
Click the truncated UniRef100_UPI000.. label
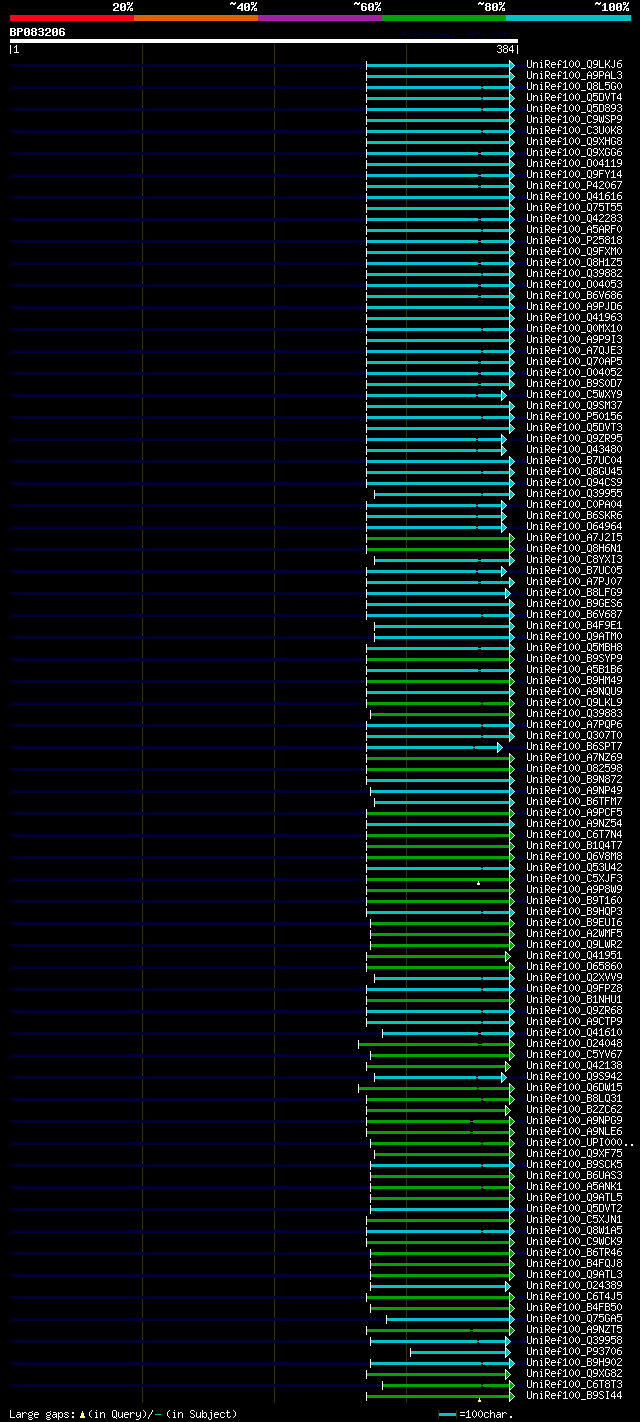tap(580, 1142)
